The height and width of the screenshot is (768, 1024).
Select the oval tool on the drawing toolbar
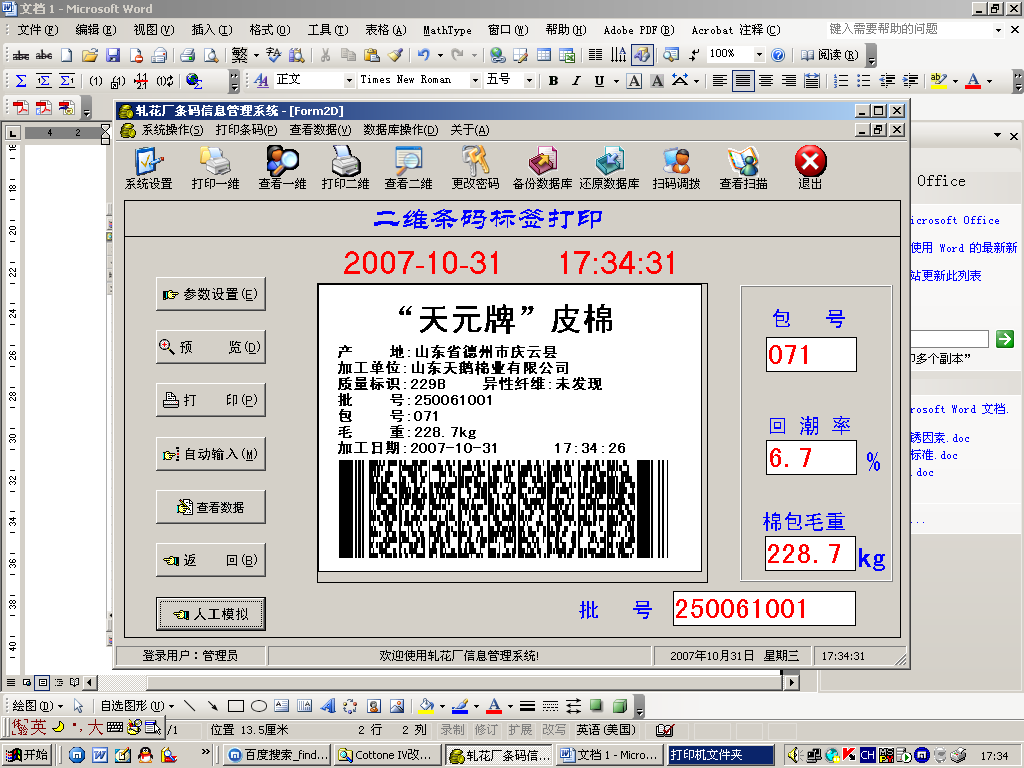click(259, 706)
